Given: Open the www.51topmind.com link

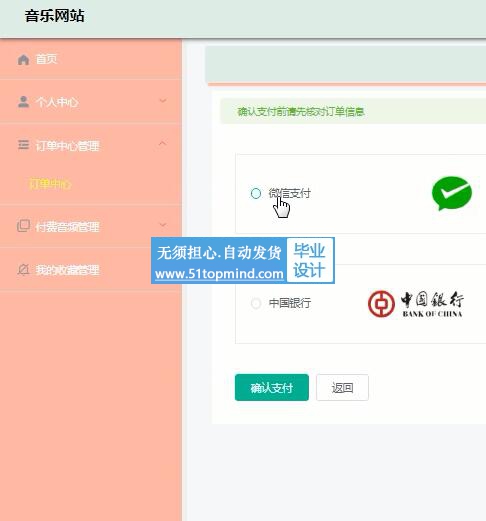Looking at the screenshot, I should click(219, 274).
